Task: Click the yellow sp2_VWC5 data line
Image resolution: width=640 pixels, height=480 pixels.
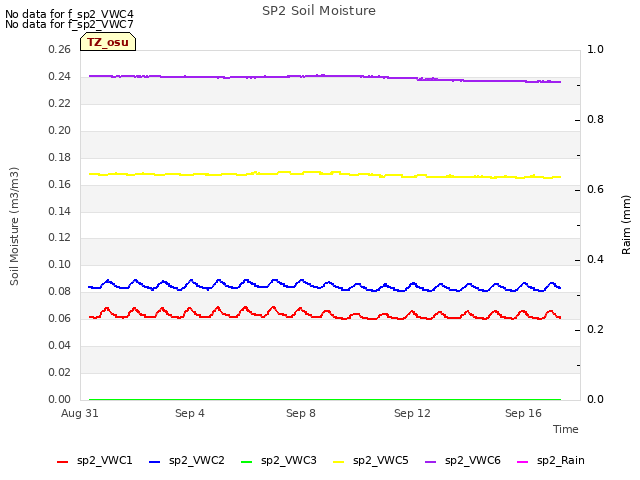Action: click(325, 174)
